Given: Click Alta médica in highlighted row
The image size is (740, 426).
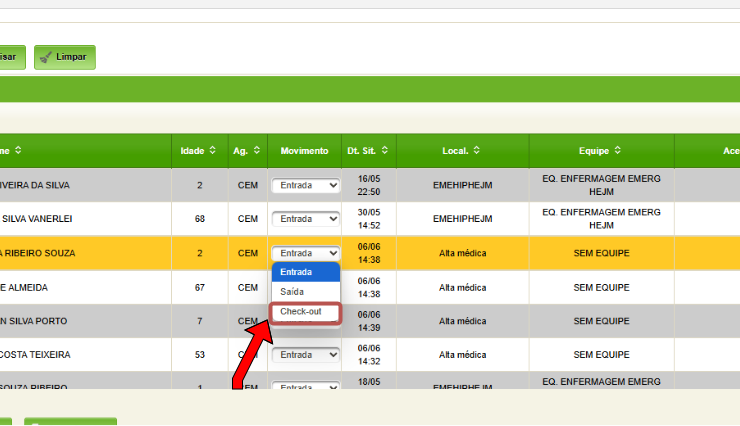Looking at the screenshot, I should [462, 253].
